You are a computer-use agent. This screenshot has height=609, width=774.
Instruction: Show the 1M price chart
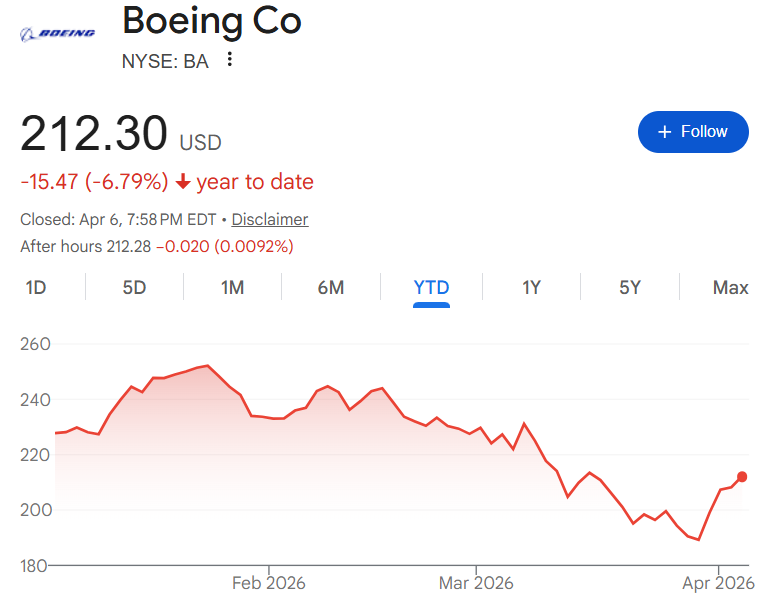tap(232, 288)
